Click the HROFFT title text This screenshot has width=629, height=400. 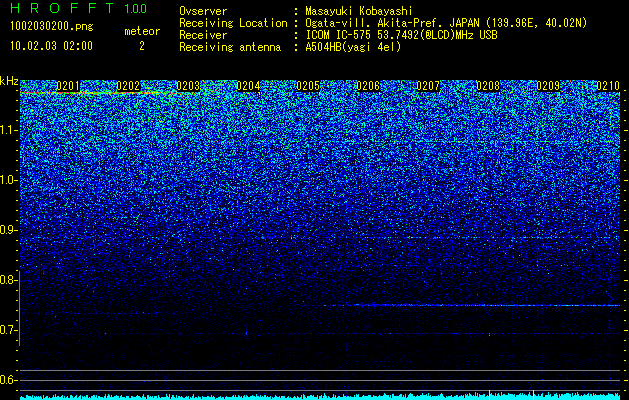[62, 8]
